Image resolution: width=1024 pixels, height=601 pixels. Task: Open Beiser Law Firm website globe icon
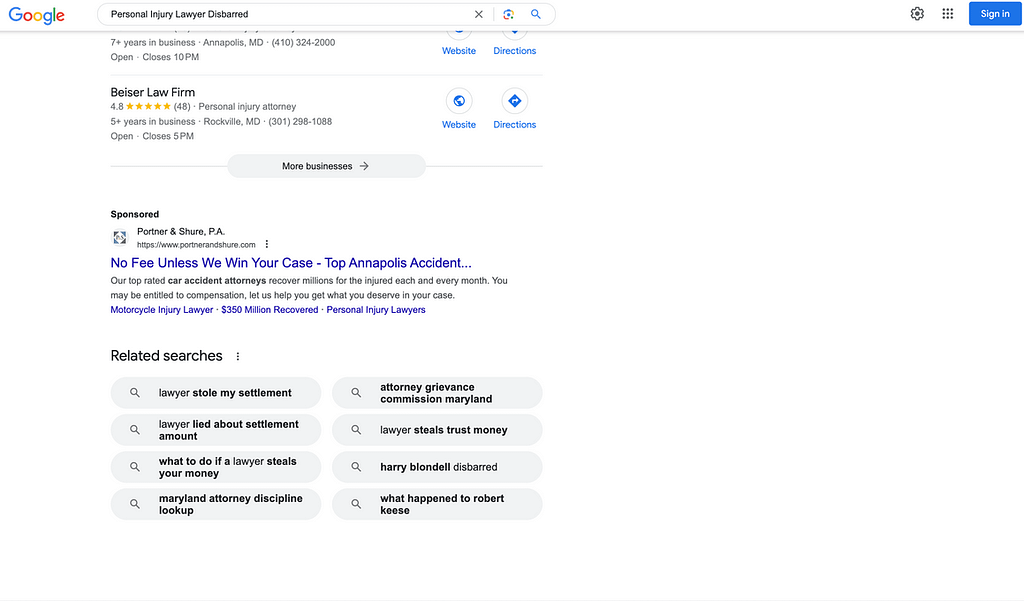pyautogui.click(x=459, y=101)
